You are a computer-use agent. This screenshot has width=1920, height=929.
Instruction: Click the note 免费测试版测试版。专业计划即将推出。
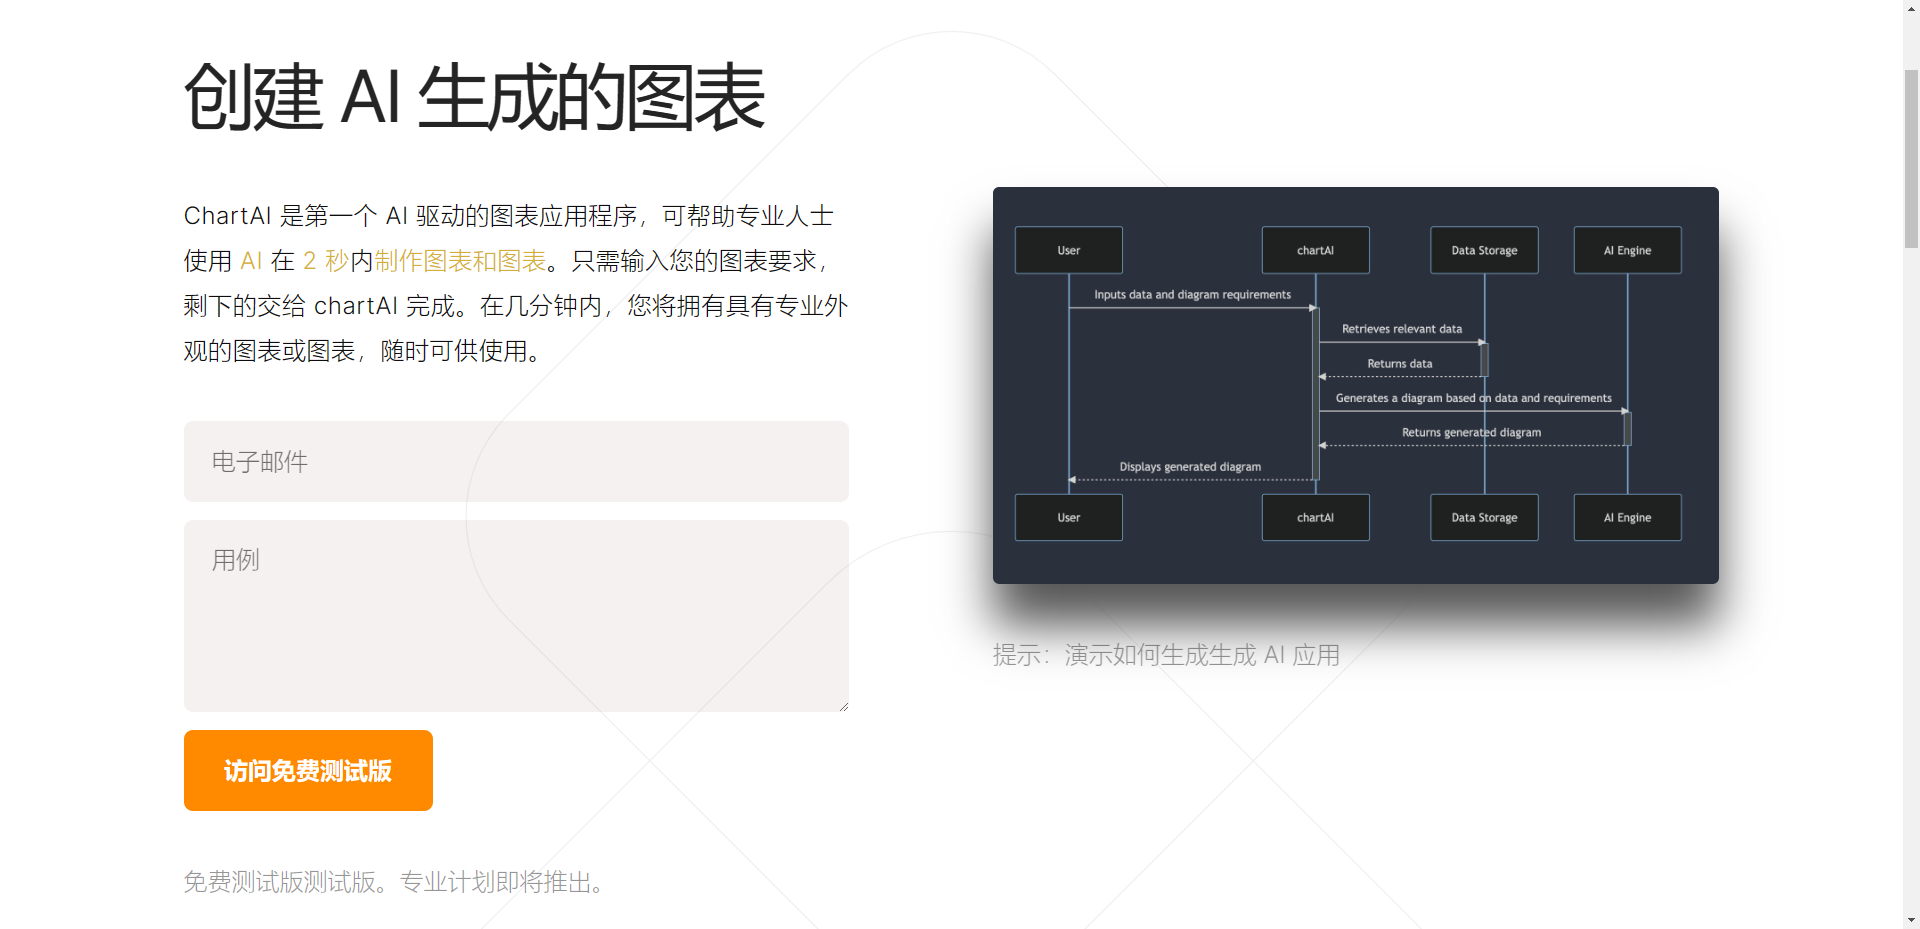pyautogui.click(x=394, y=882)
